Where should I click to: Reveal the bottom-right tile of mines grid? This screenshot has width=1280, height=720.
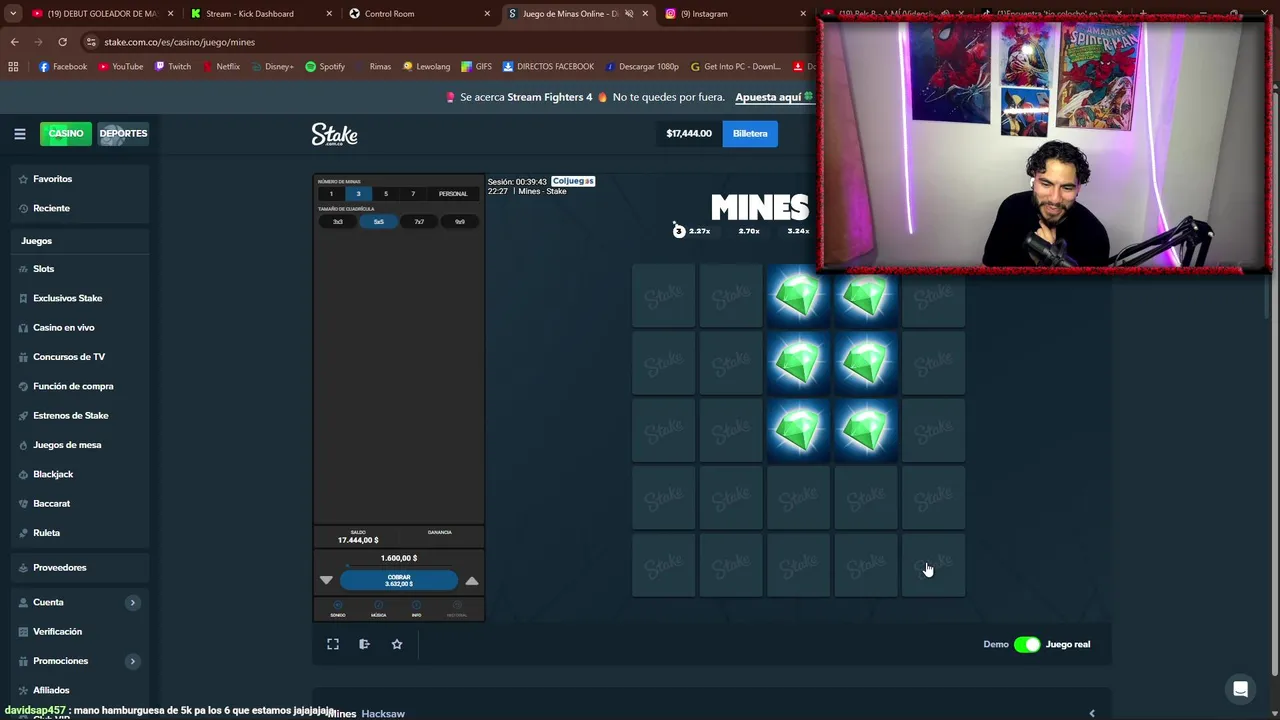[933, 566]
